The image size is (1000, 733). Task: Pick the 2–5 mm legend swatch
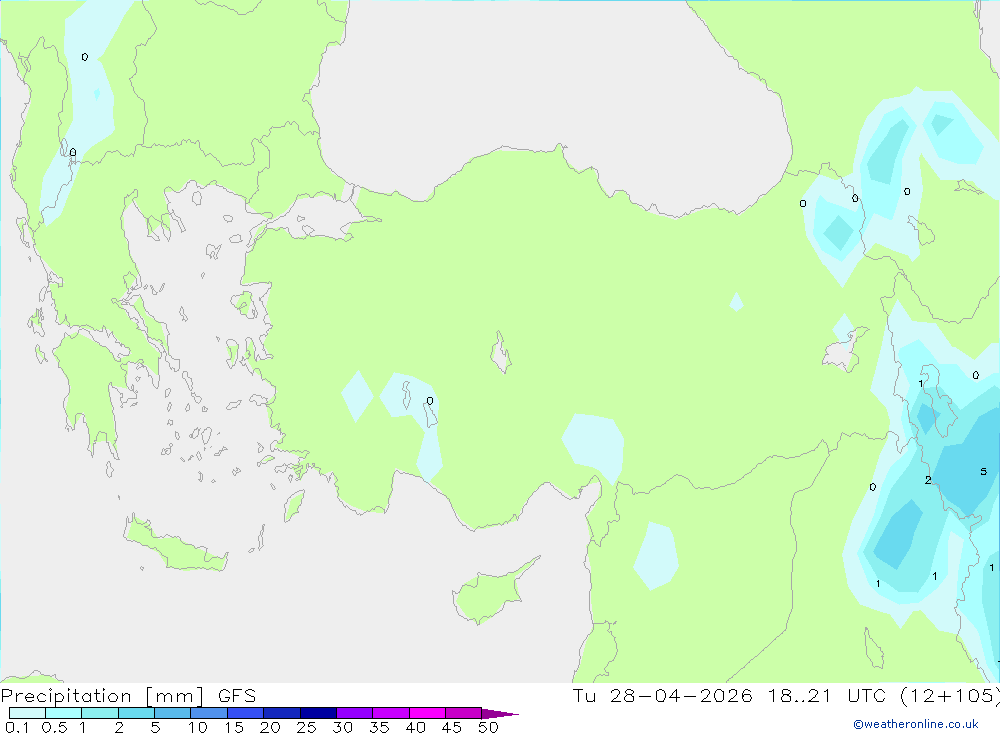point(136,713)
